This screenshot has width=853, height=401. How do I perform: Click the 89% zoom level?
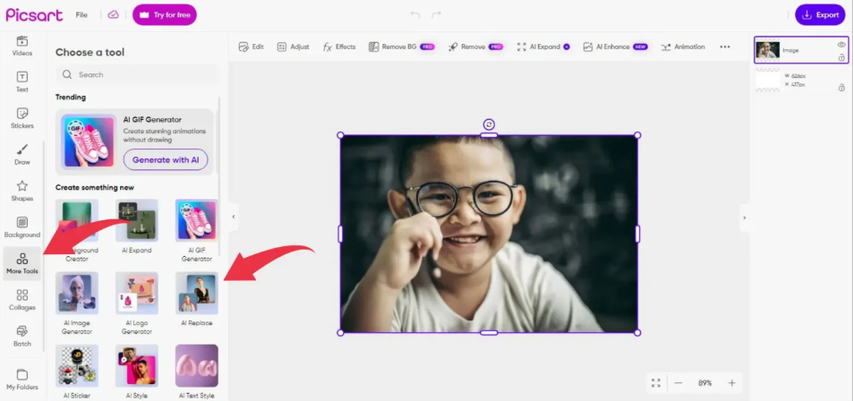click(705, 383)
